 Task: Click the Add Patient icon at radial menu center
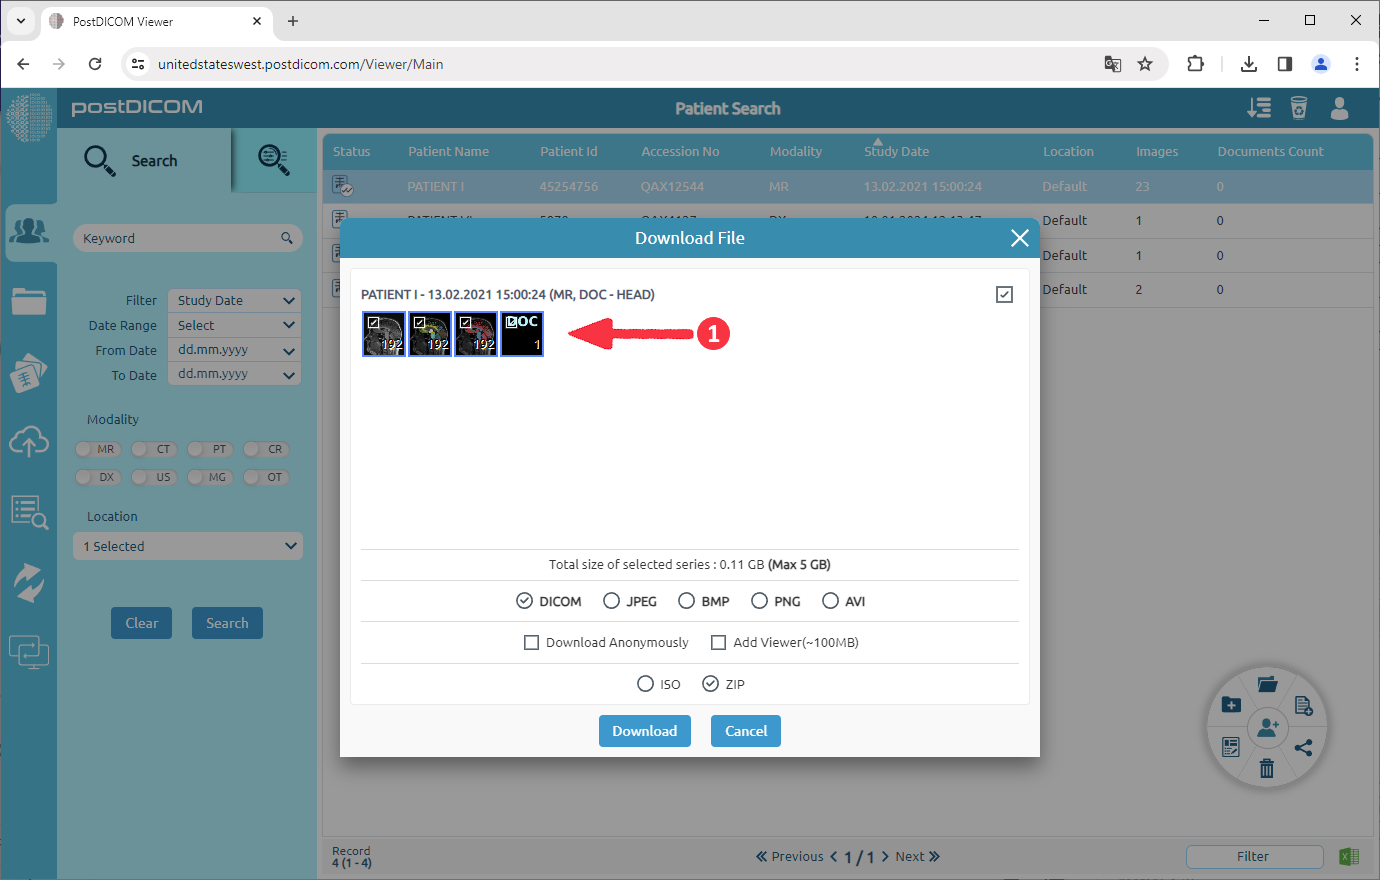tap(1267, 727)
